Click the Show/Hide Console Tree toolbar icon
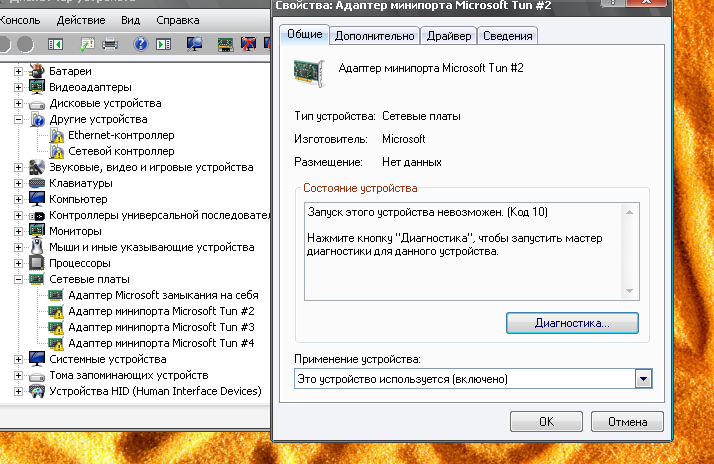 [x=56, y=44]
